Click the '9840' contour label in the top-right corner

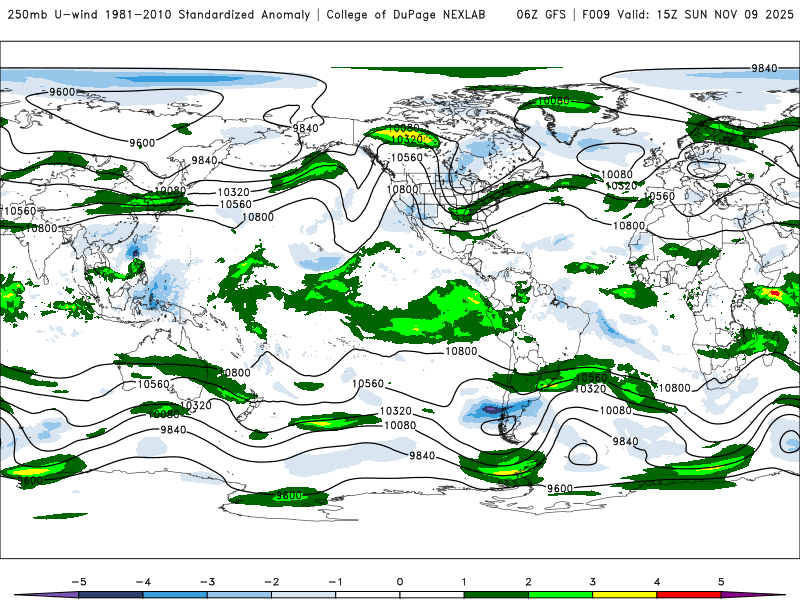pos(764,68)
